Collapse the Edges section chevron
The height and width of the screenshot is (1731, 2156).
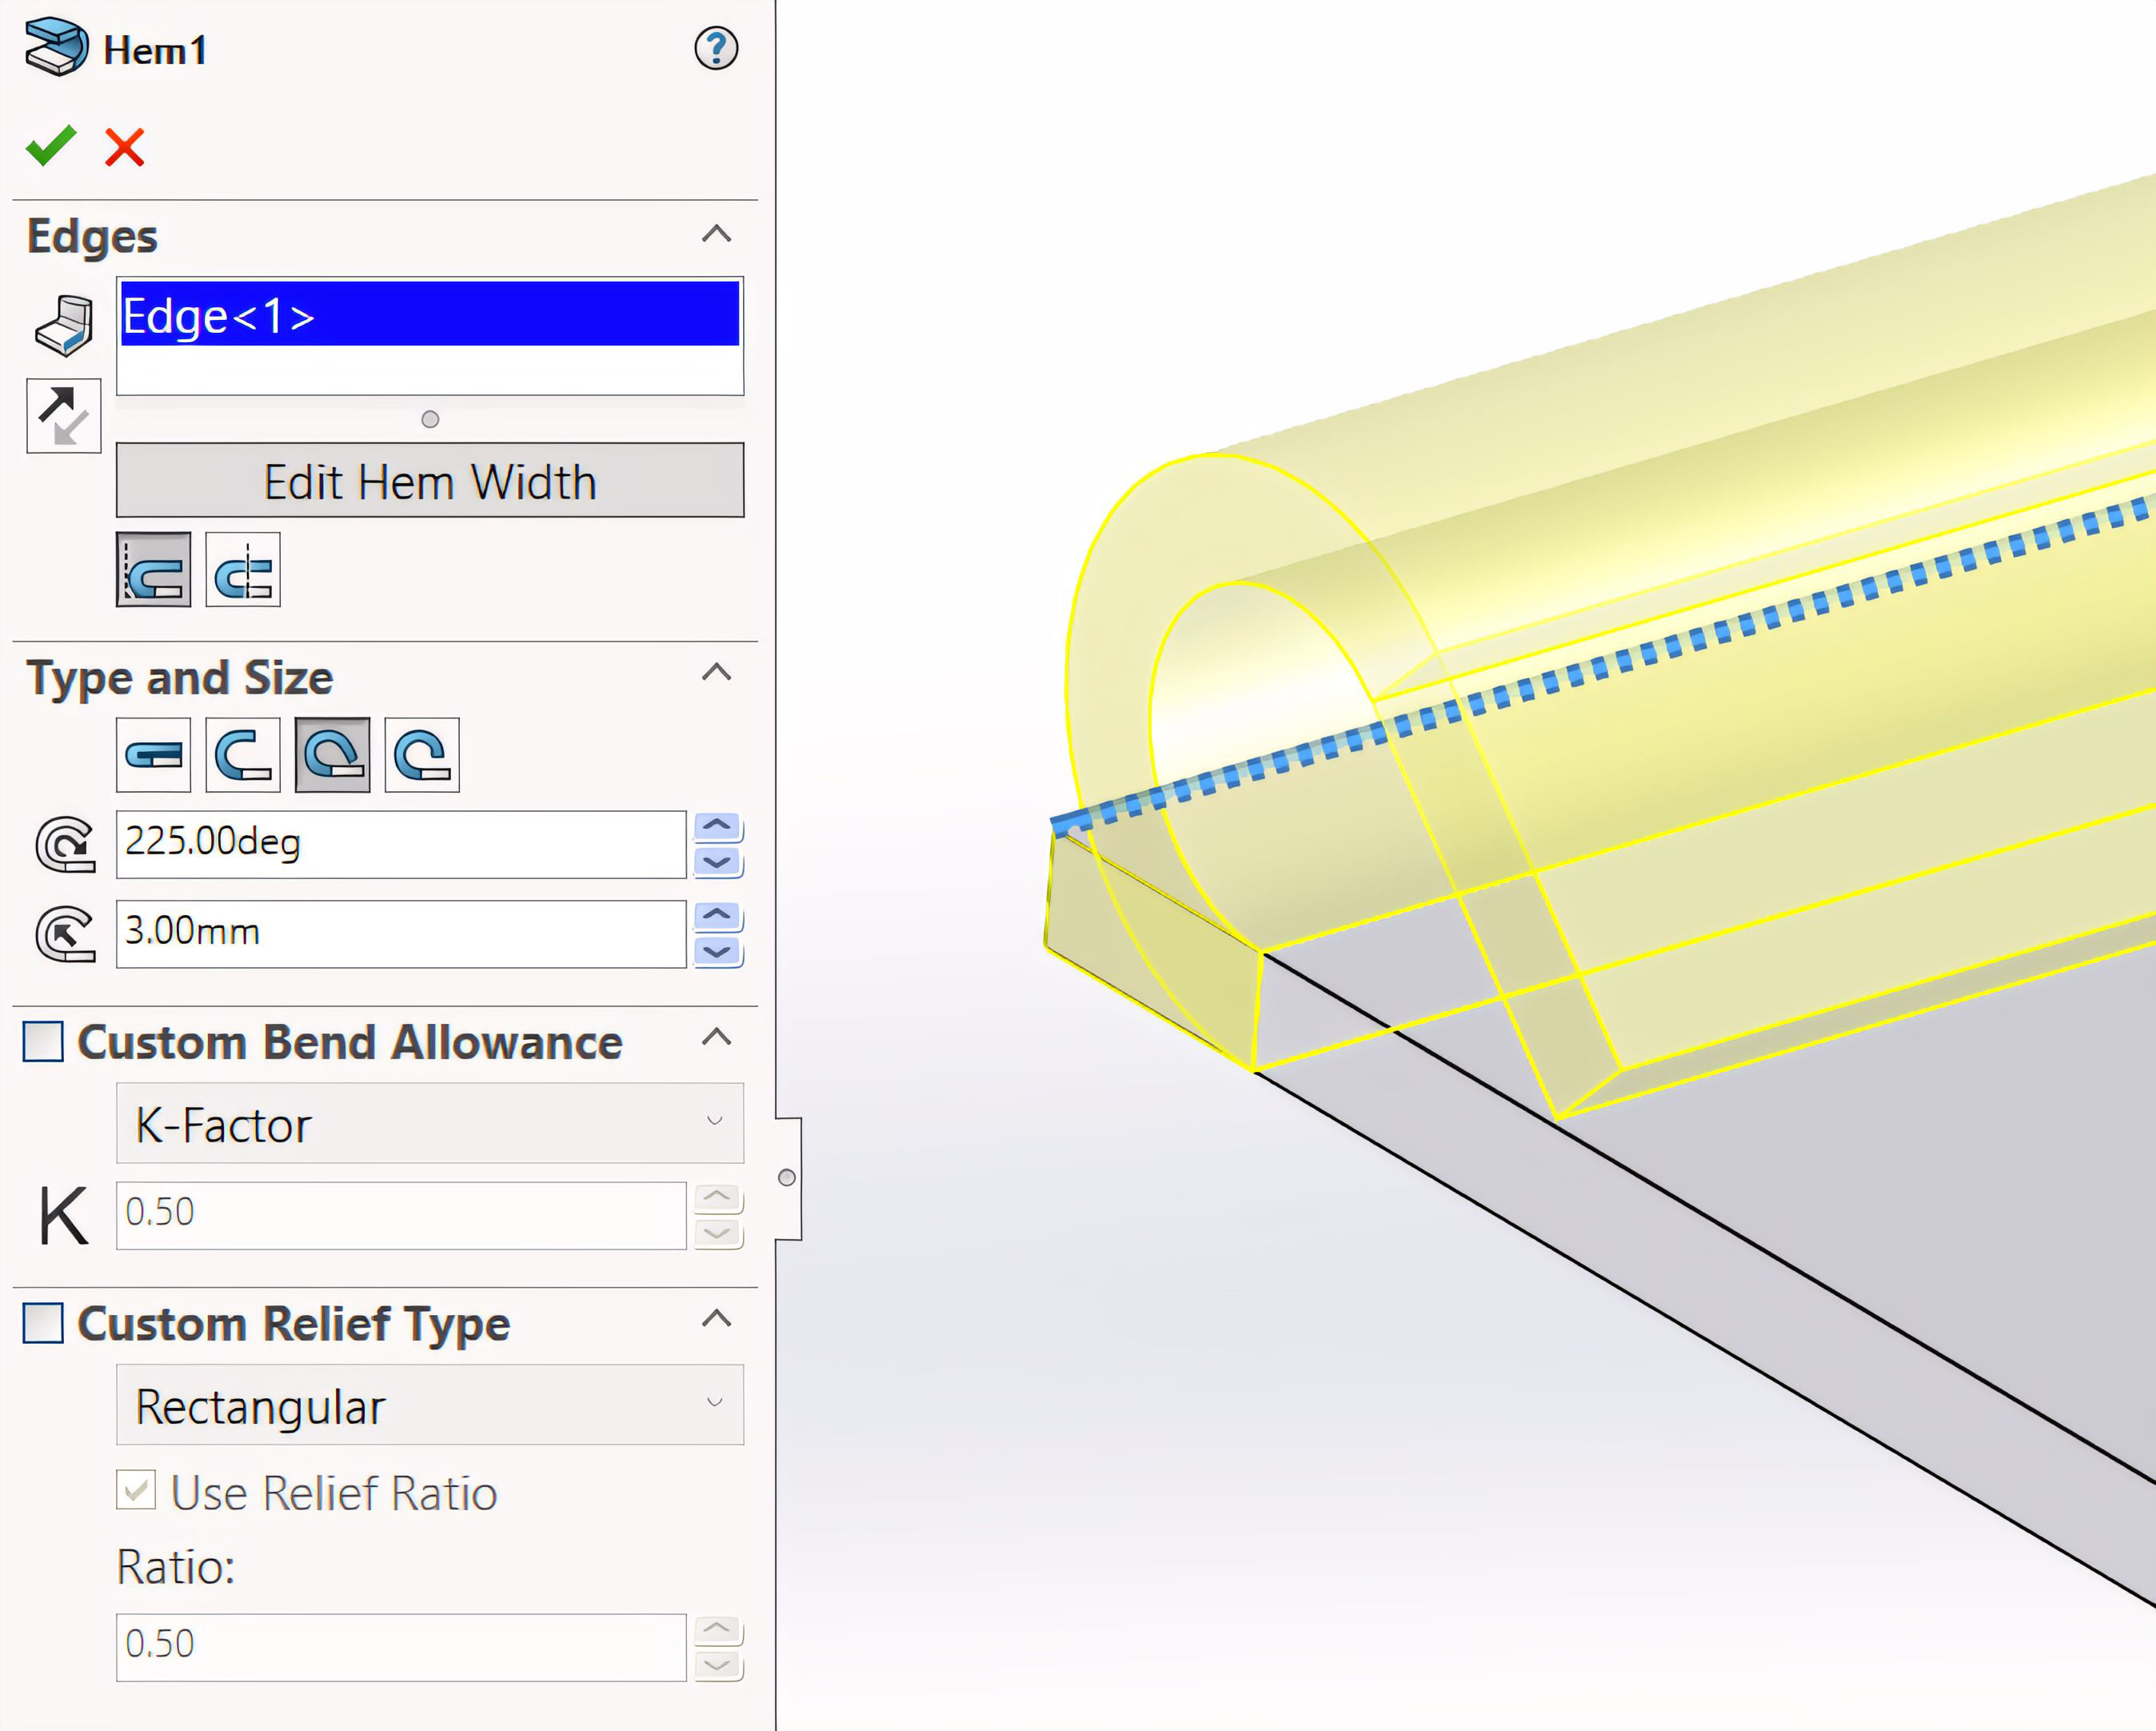coord(716,234)
